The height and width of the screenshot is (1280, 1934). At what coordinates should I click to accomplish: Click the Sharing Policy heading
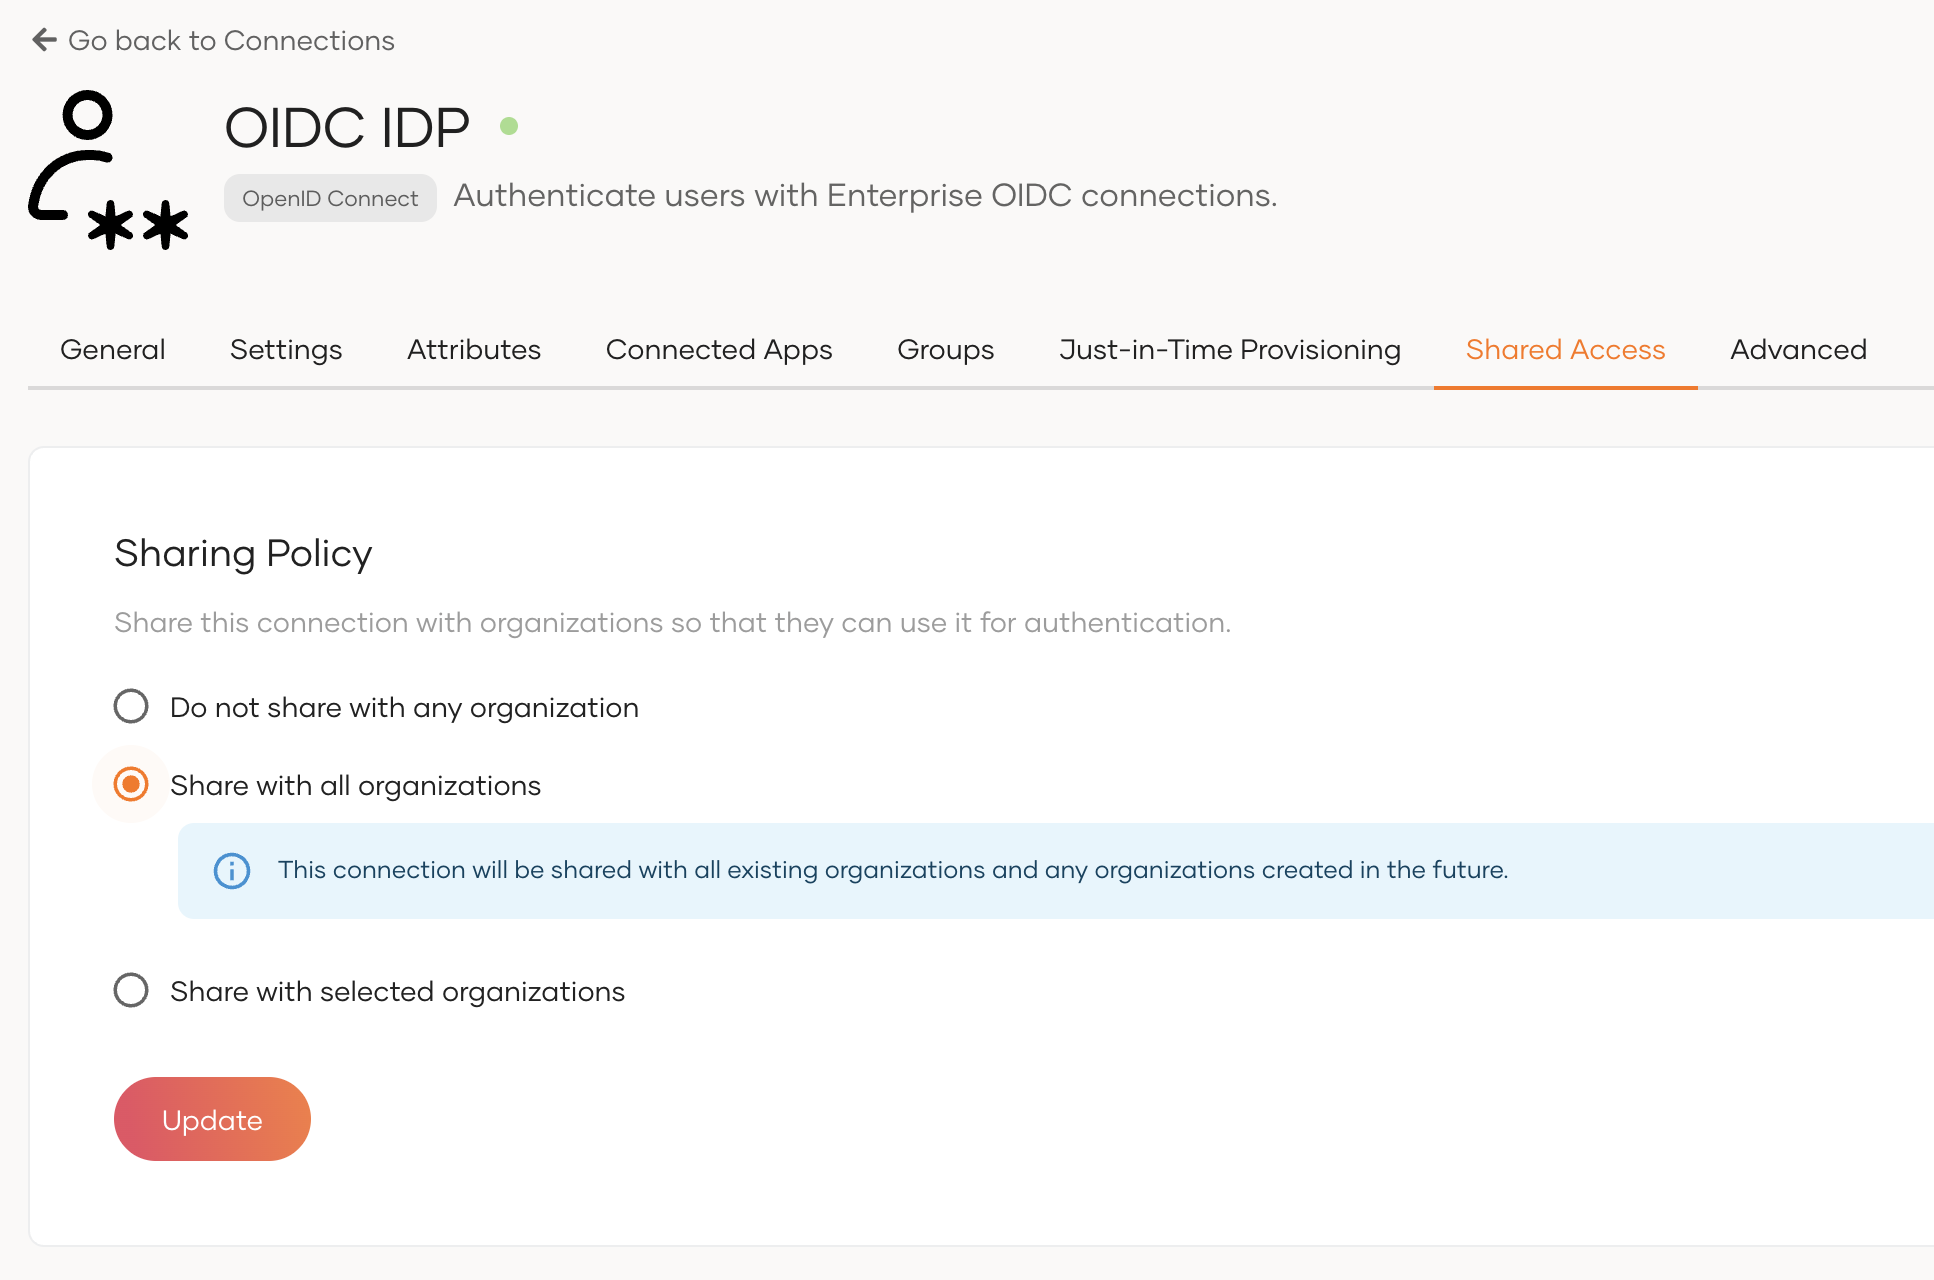coord(243,553)
